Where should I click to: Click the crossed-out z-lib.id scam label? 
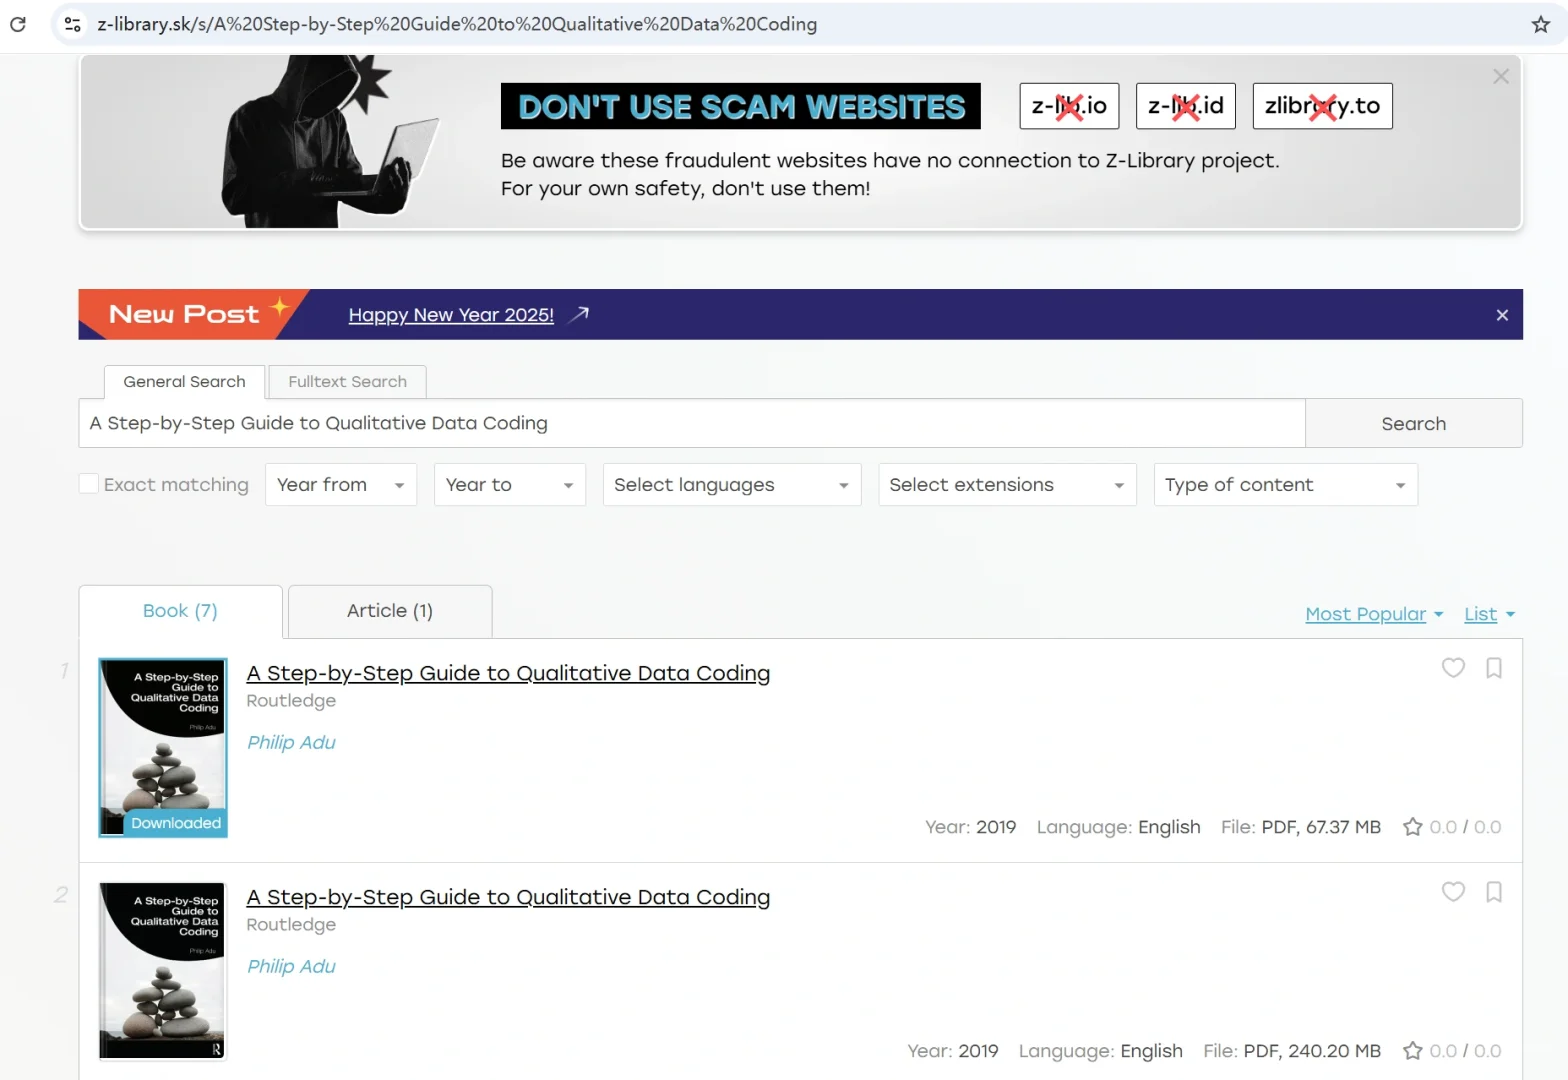tap(1186, 106)
